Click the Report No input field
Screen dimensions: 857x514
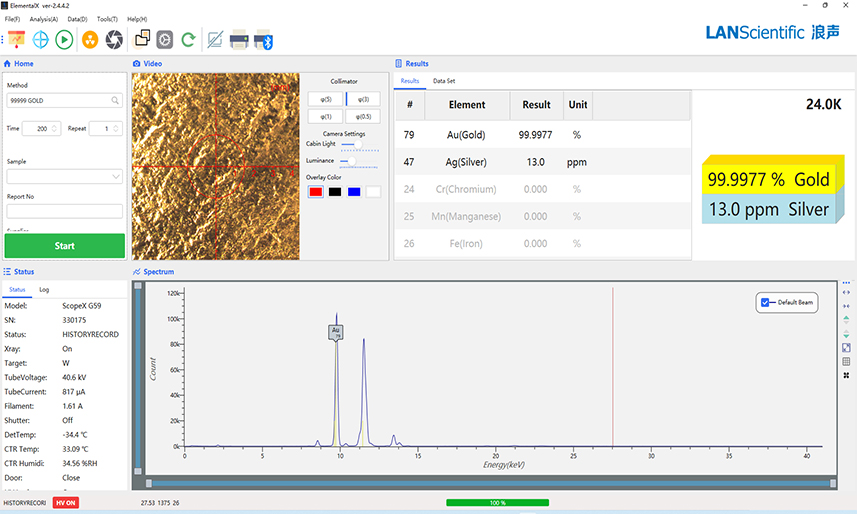coord(64,211)
